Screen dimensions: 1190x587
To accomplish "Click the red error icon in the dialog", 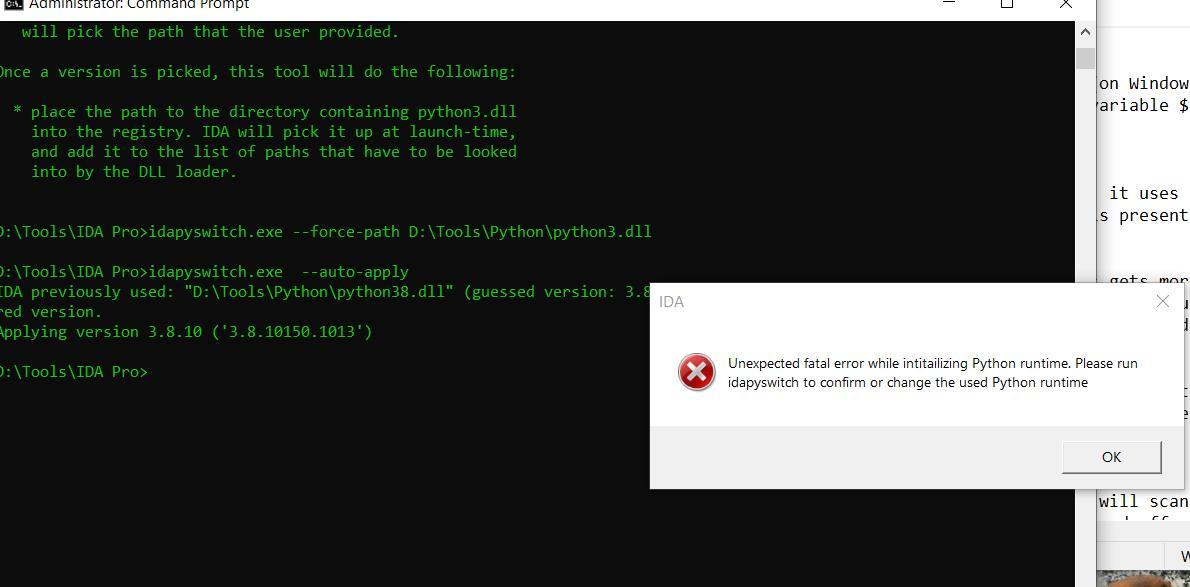I will point(697,372).
